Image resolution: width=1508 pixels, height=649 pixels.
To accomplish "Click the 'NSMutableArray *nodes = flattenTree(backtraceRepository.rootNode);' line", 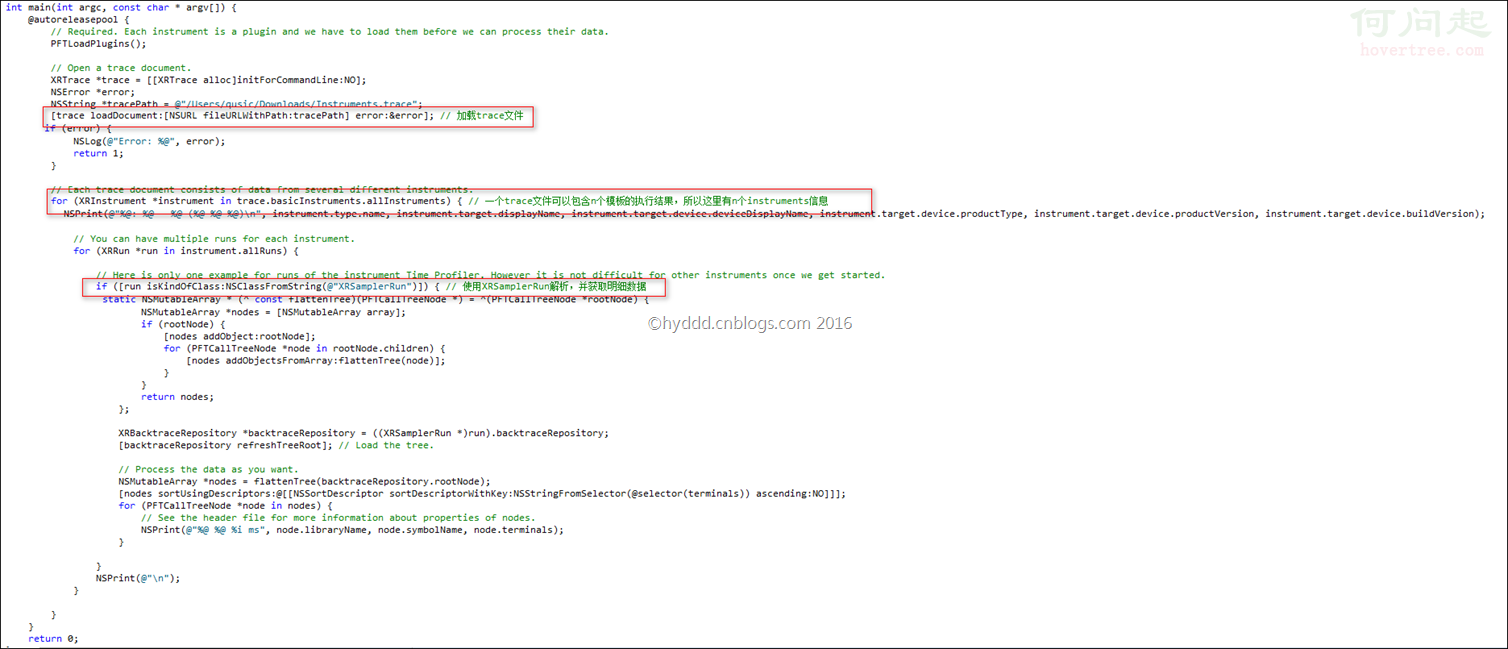I will point(304,481).
